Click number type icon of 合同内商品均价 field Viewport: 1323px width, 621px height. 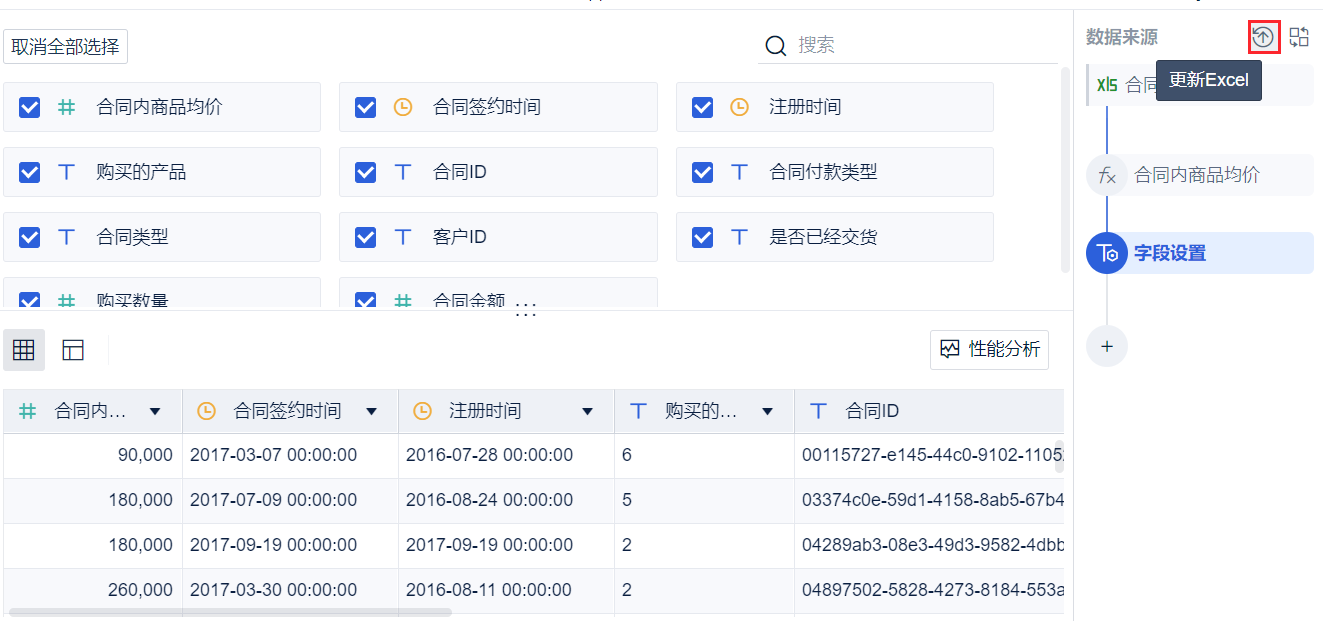click(x=66, y=107)
